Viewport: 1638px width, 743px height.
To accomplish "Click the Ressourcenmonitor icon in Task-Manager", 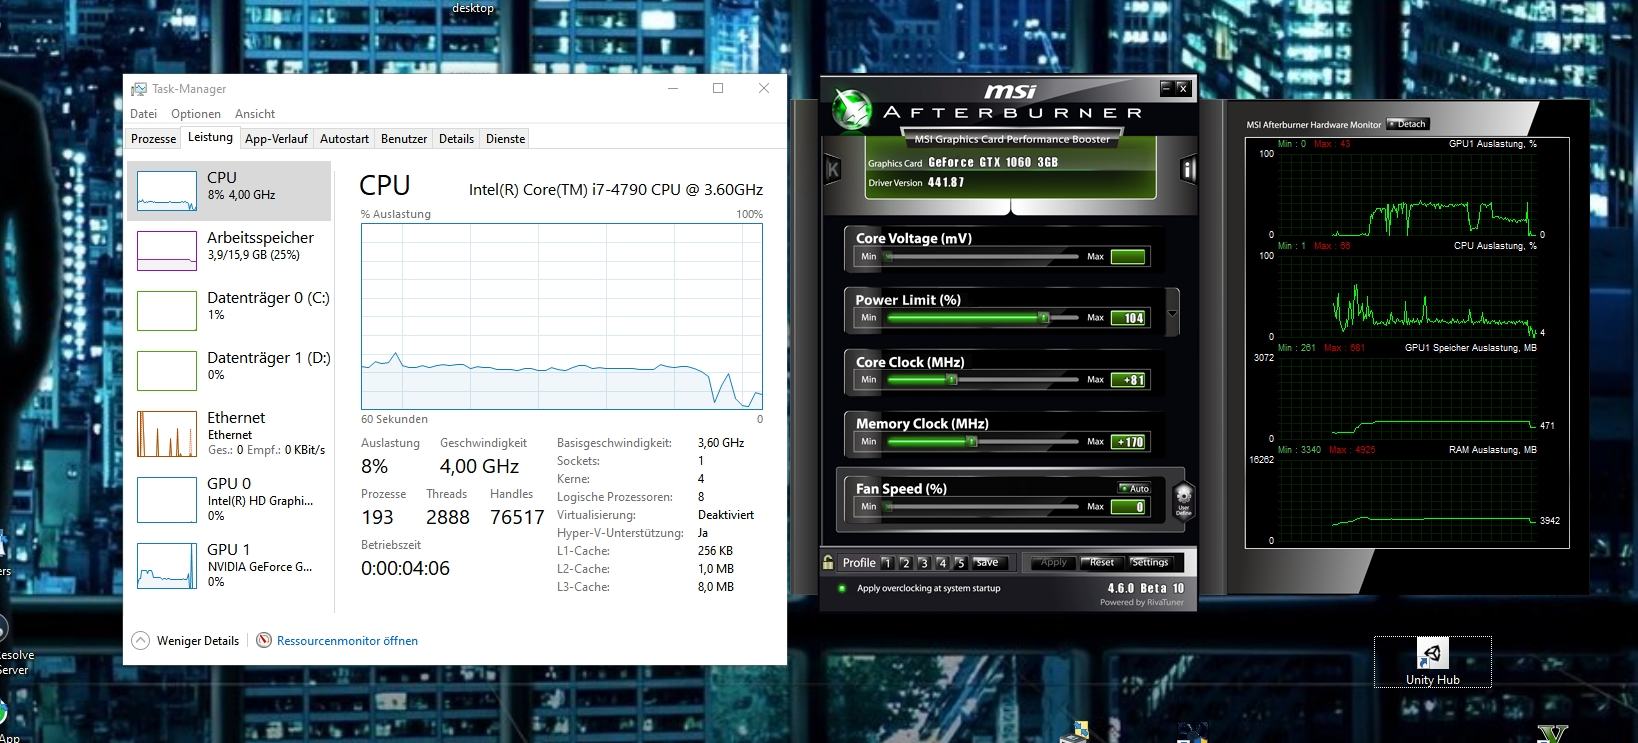I will coord(264,640).
